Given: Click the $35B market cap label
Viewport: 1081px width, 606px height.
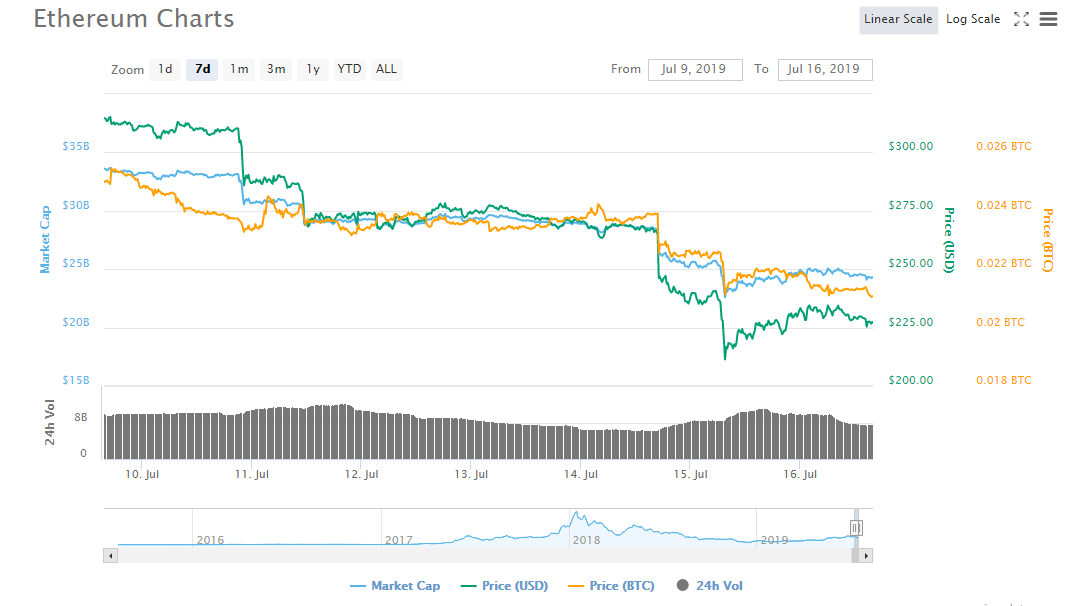Looking at the screenshot, I should [76, 146].
